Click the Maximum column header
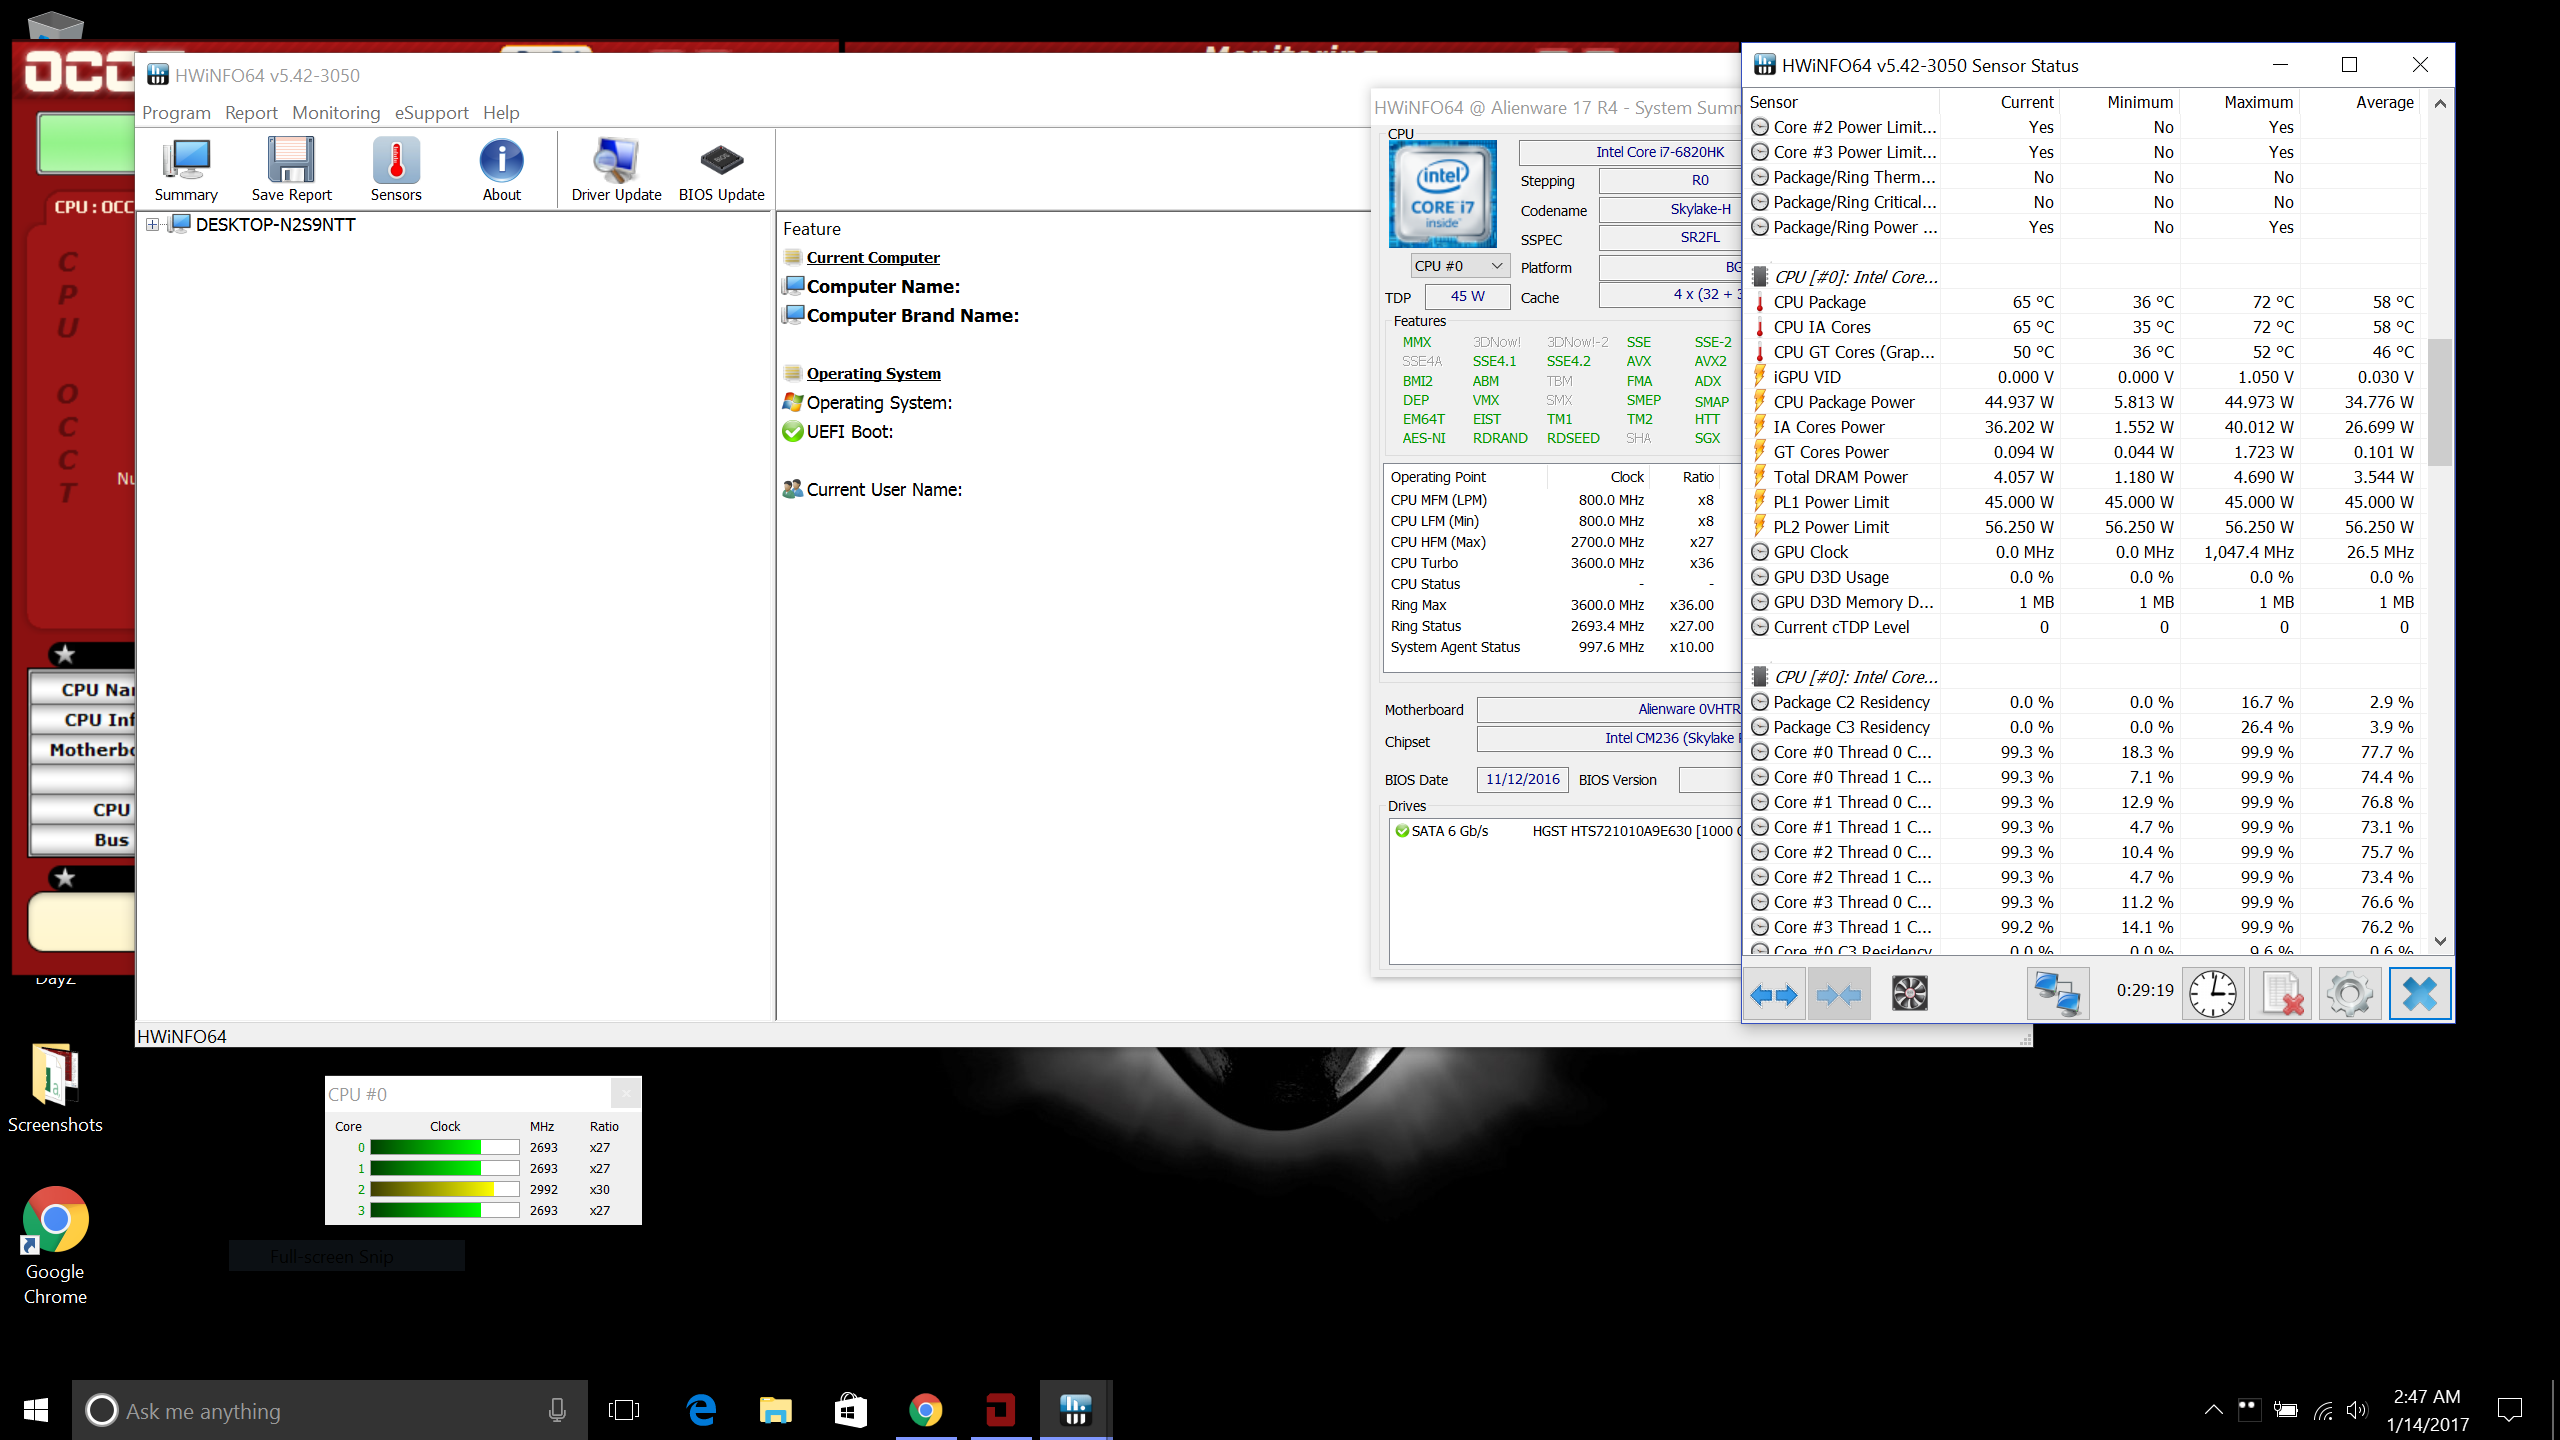Viewport: 2560px width, 1440px height. tap(2240, 102)
